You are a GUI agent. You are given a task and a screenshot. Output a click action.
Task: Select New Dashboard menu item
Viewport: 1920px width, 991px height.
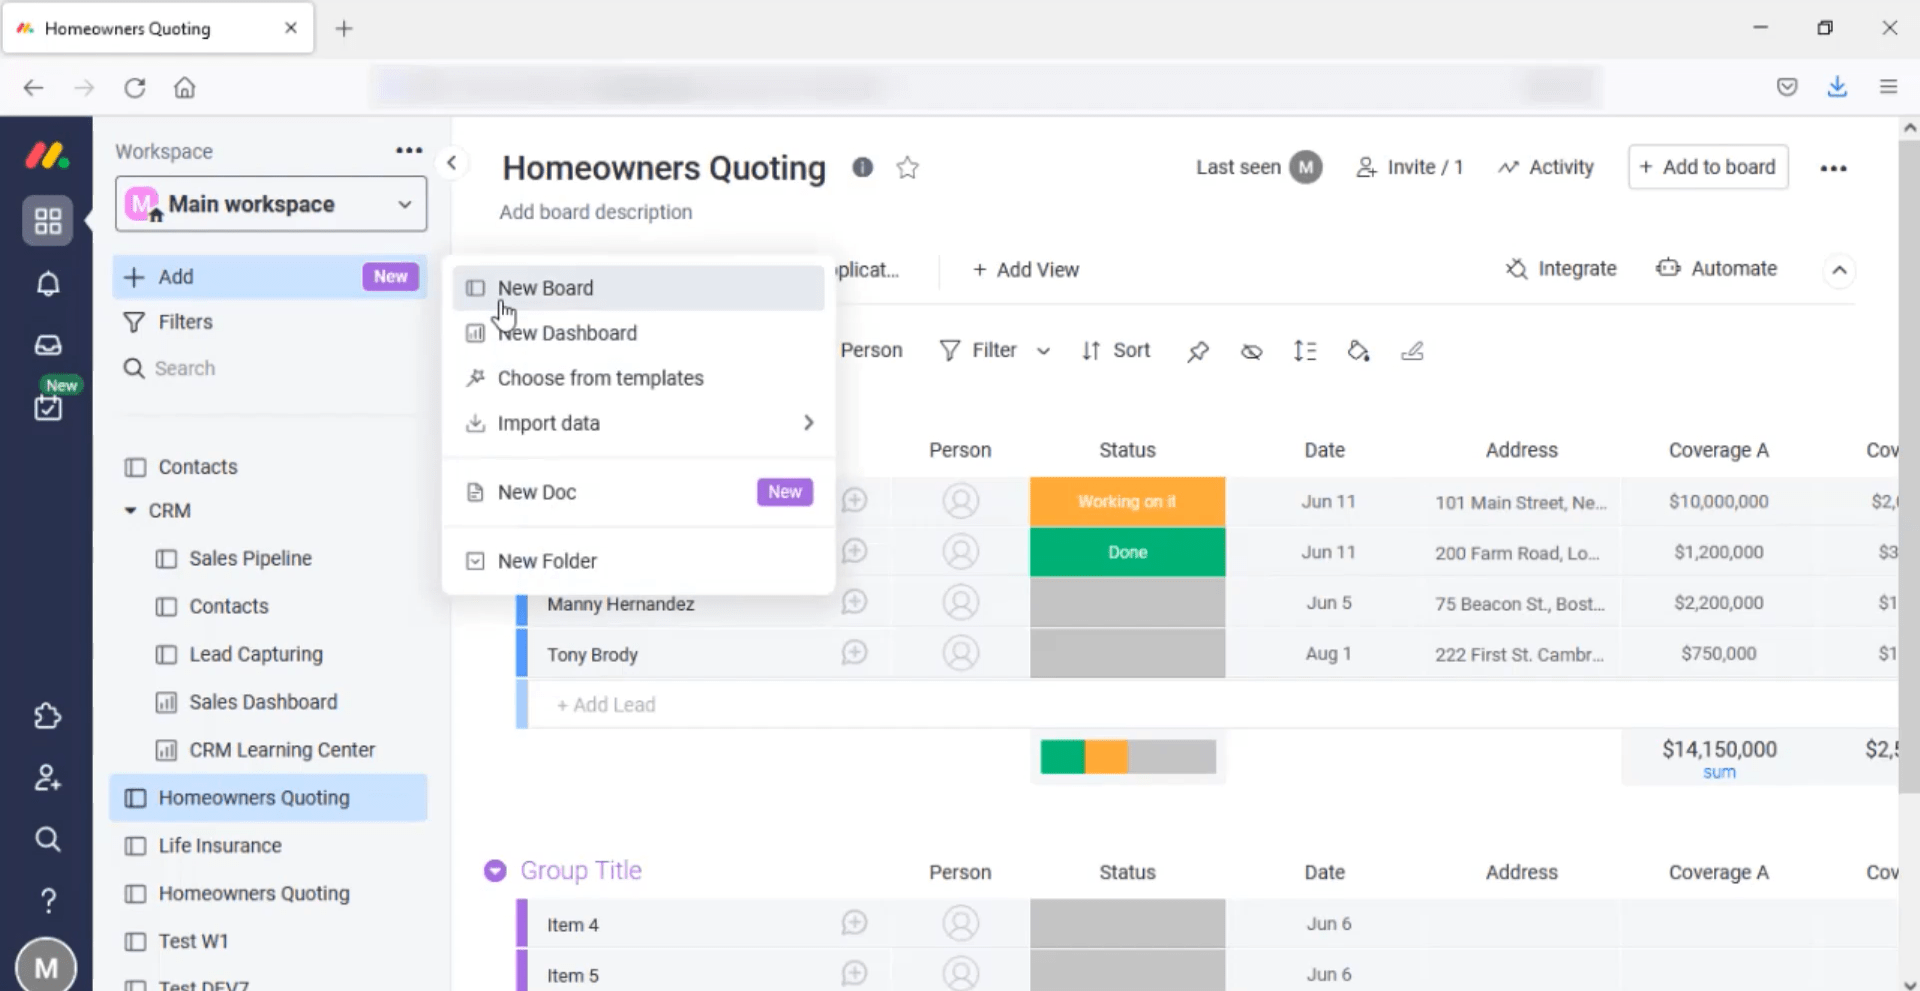638,333
